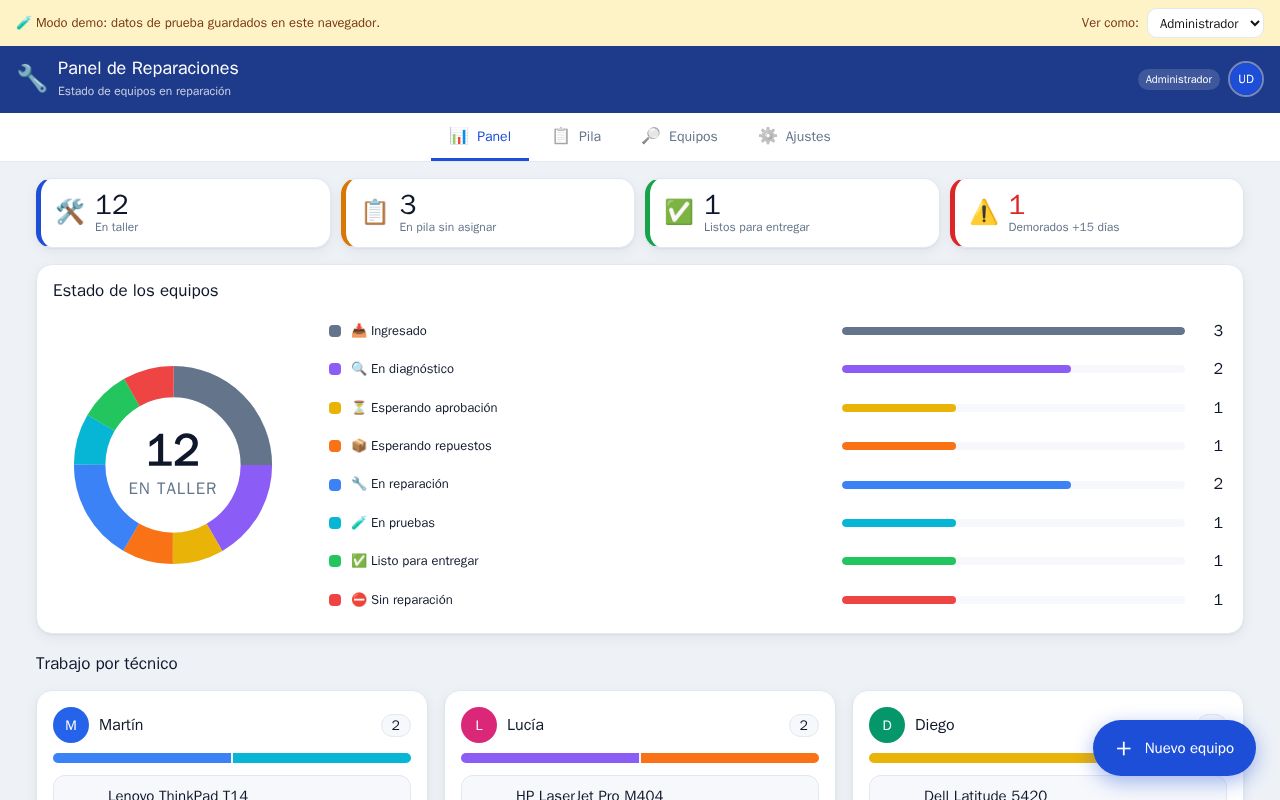Click the Trabajo por técnico heading
The width and height of the screenshot is (1280, 800).
[x=107, y=664]
